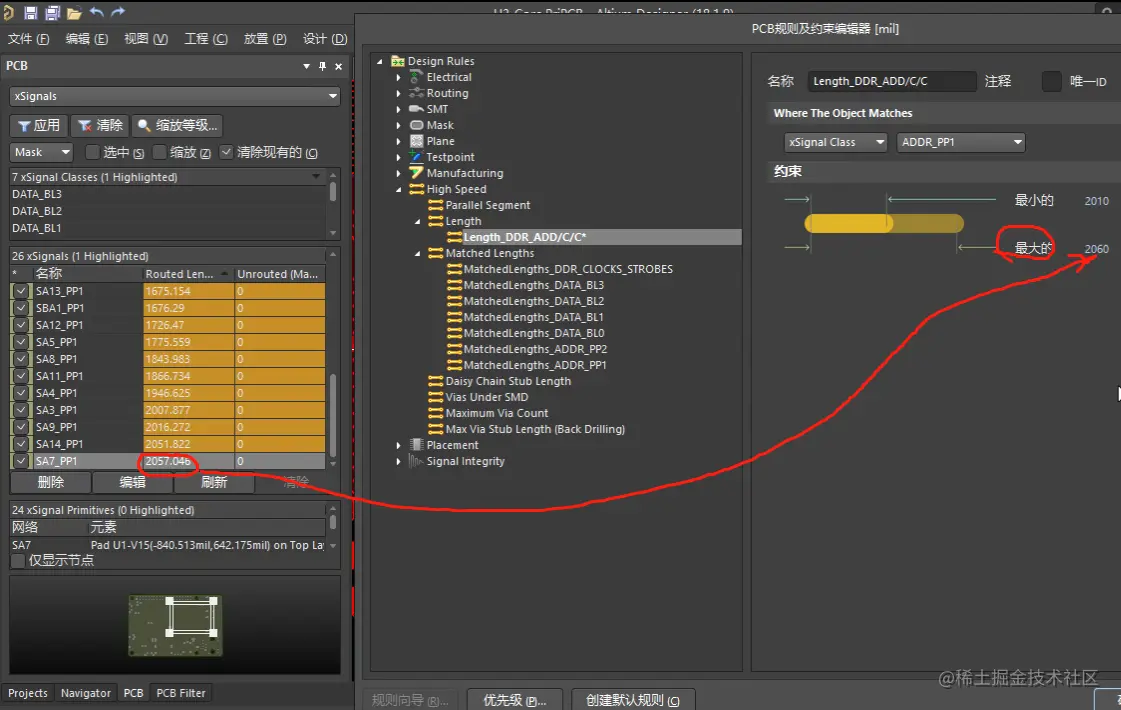This screenshot has height=710, width=1121.
Task: Switch to the Projects tab
Action: [x=28, y=693]
